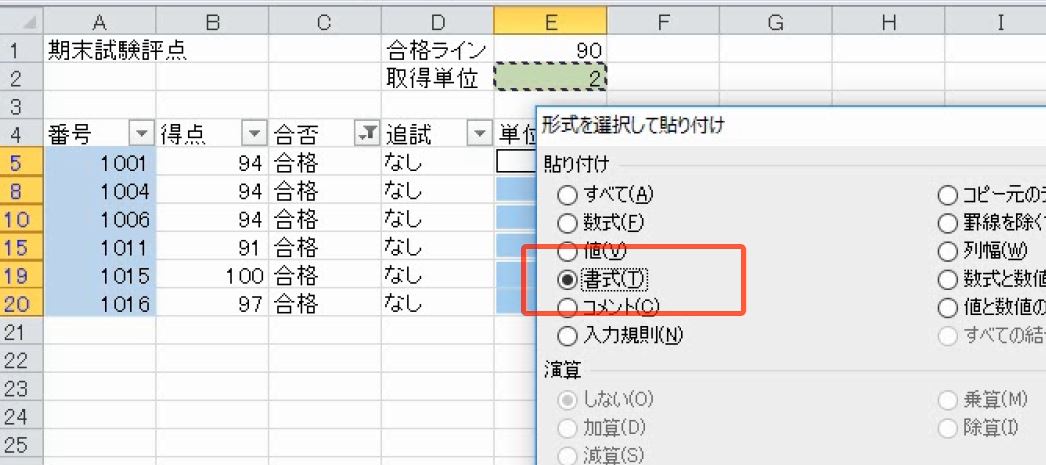The height and width of the screenshot is (465, 1046).
Task: Select column C header
Action: click(x=325, y=22)
